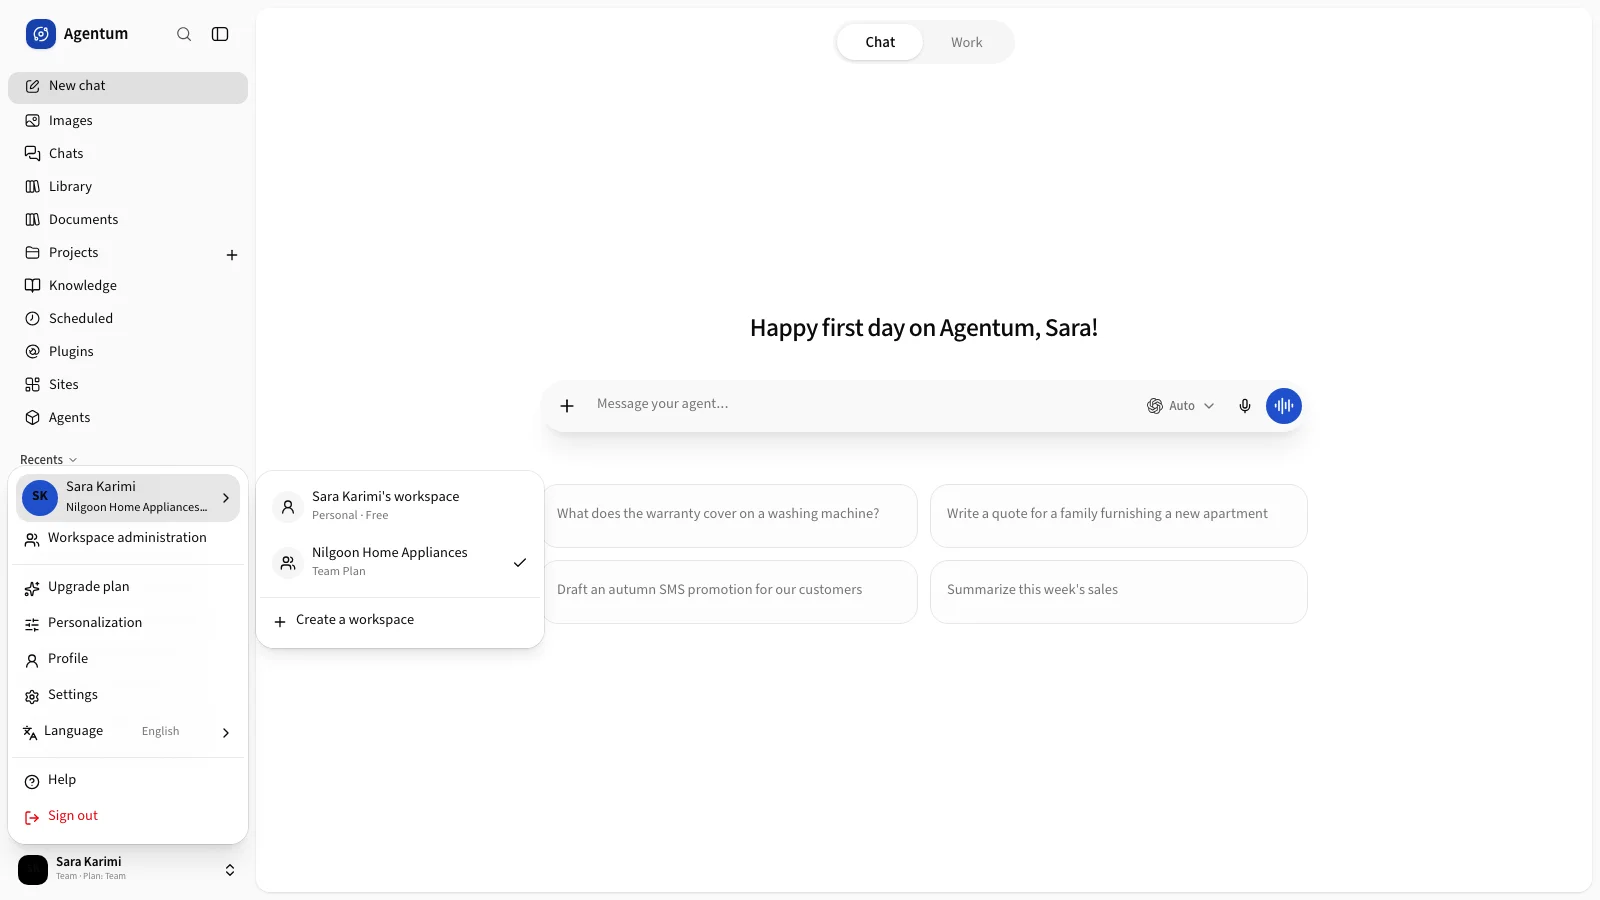
Task: Open Scheduled tasks
Action: 128,319
